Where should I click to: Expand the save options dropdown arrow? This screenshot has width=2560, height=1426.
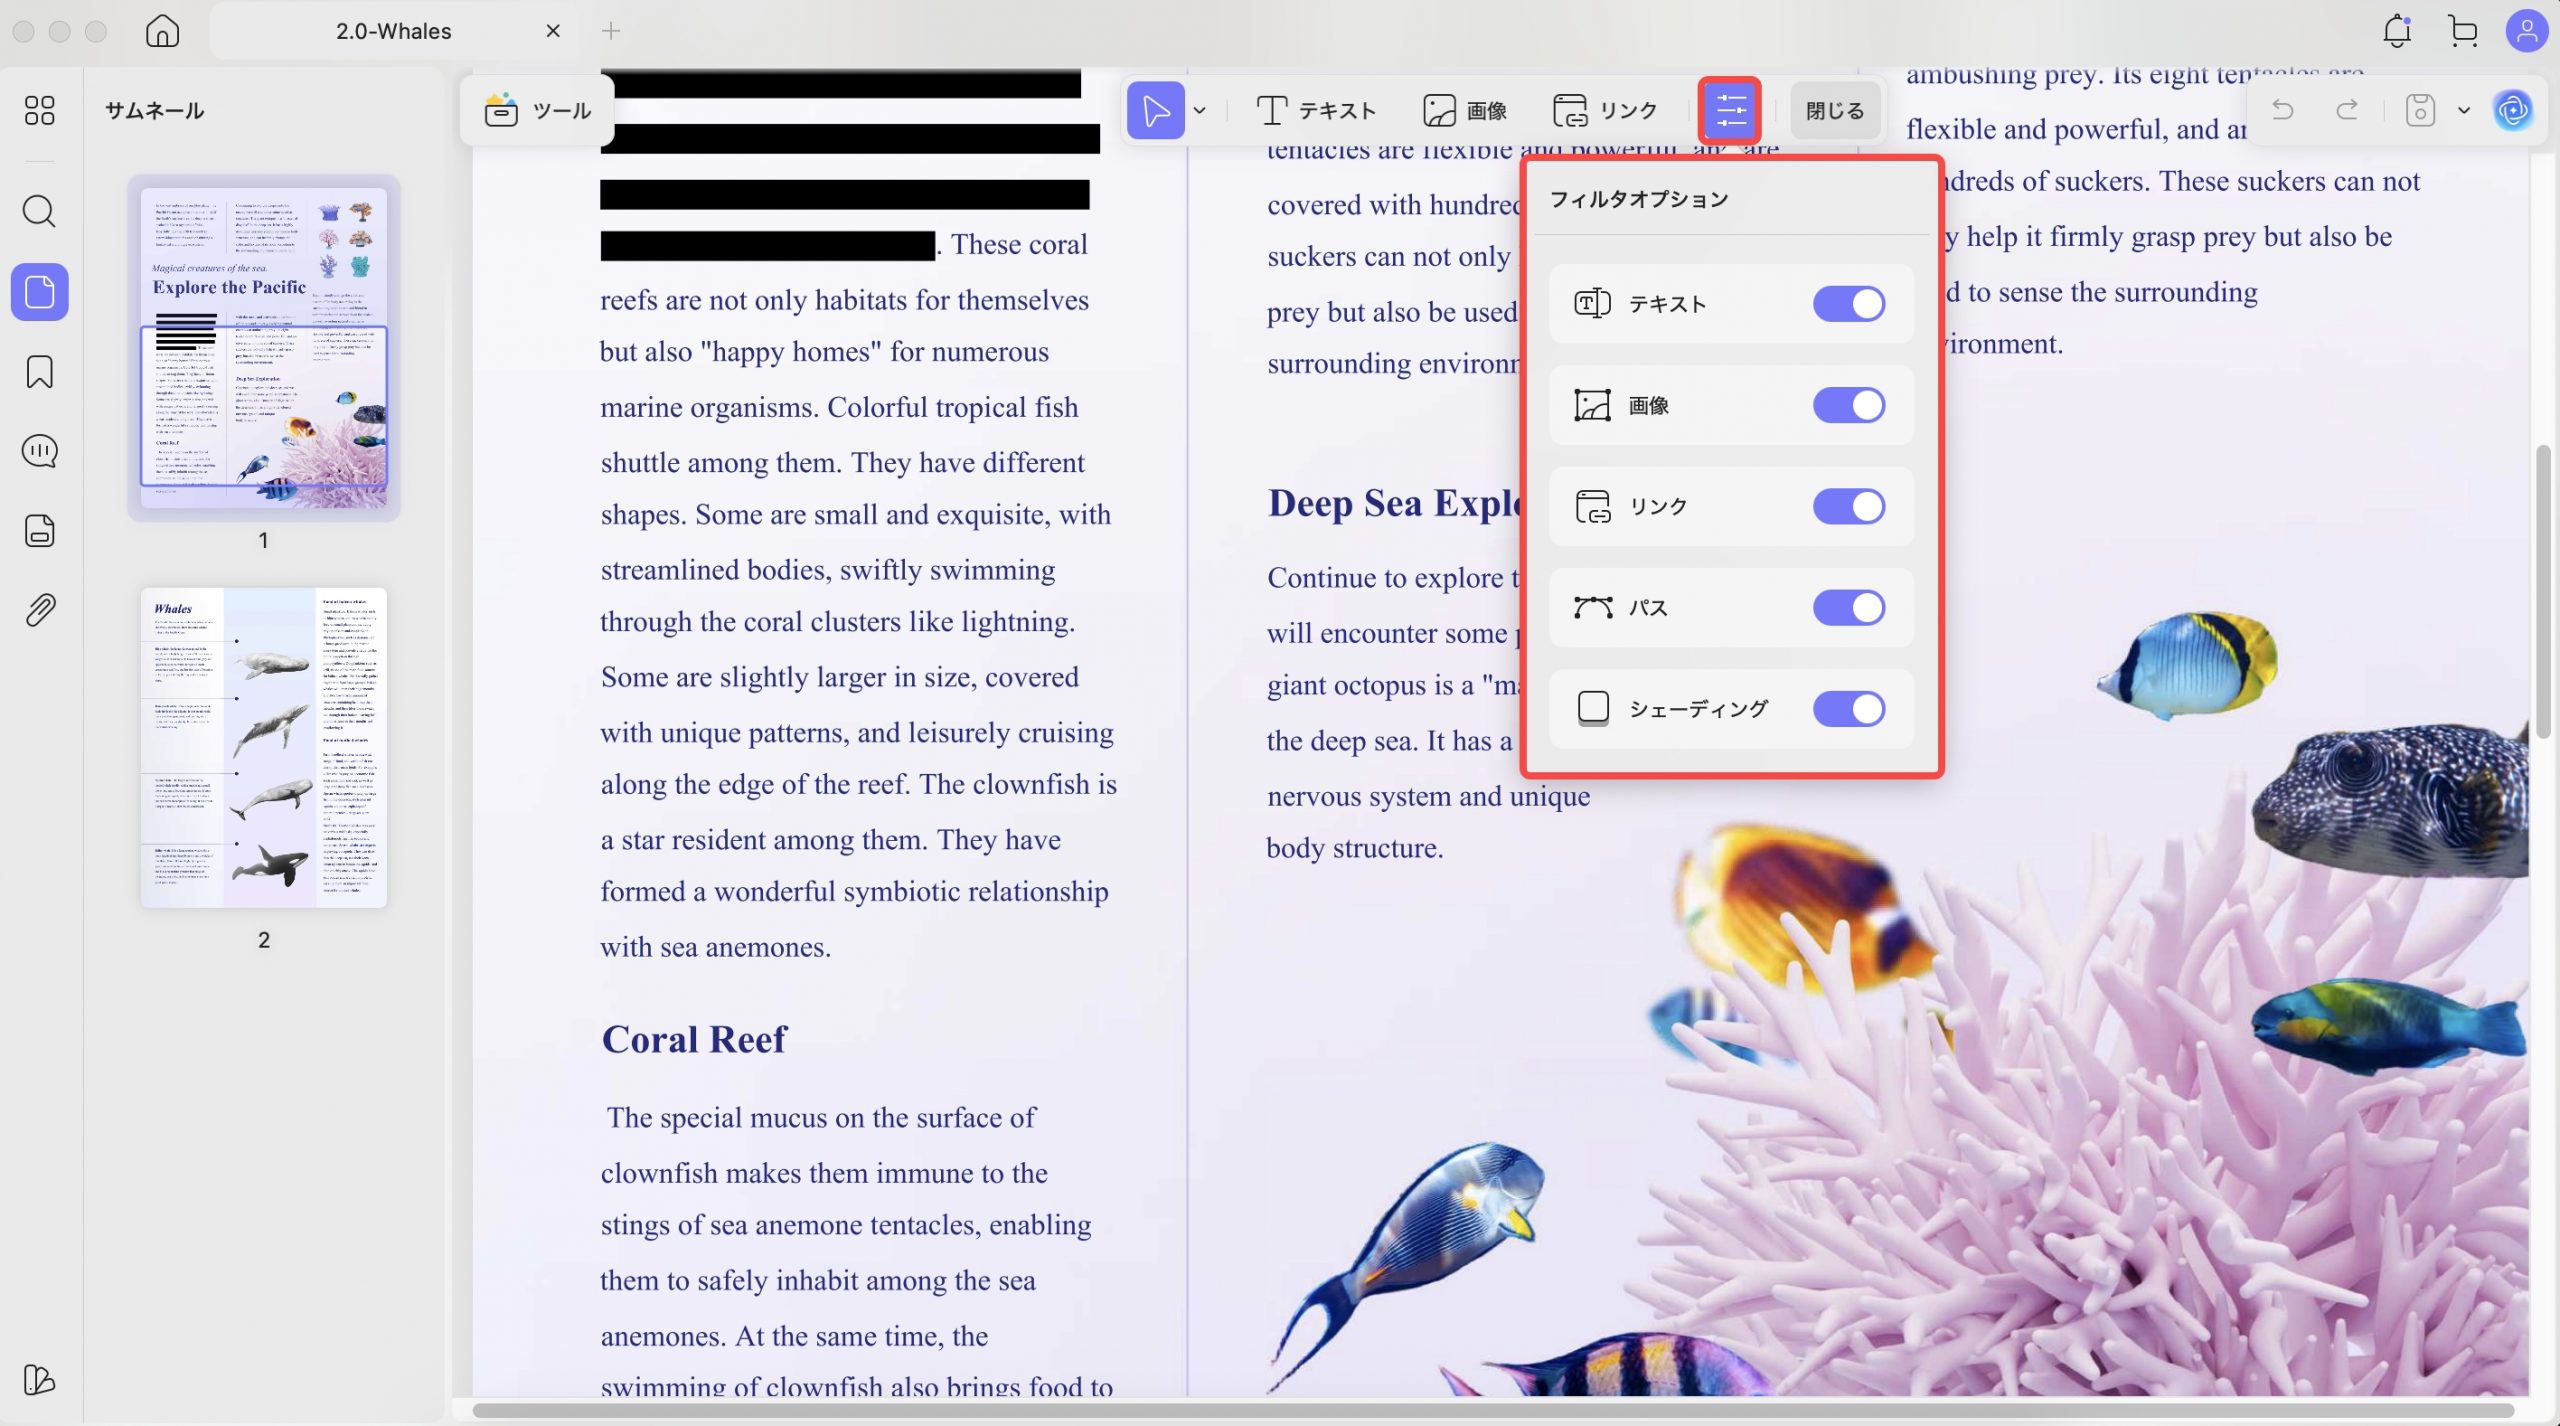coord(2464,110)
